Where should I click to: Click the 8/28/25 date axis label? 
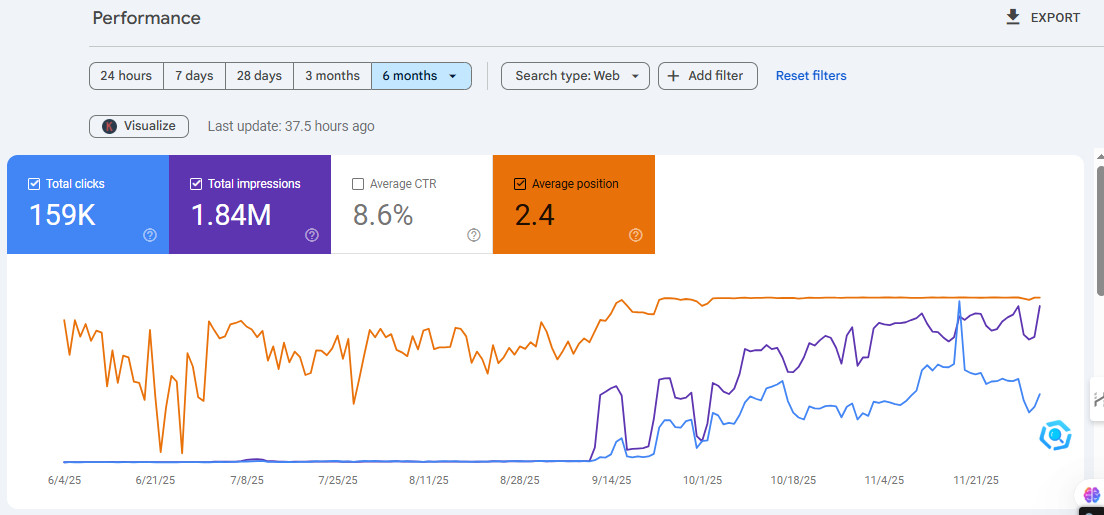click(520, 480)
